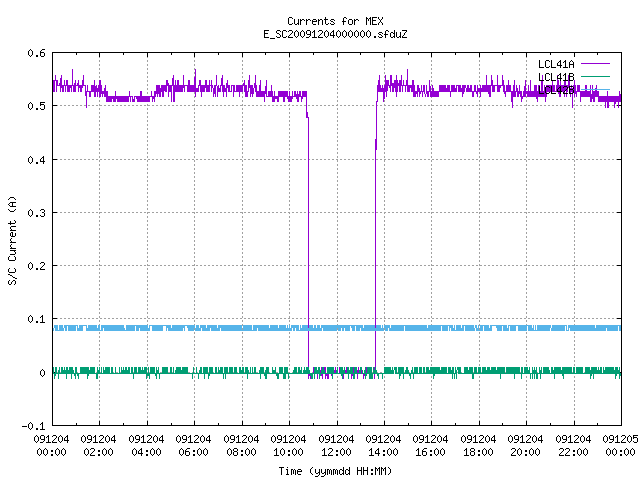This screenshot has height=480, width=640.
Task: Click the 'Time (yymmdd HH:MM)' x-axis label
Action: coord(335,471)
